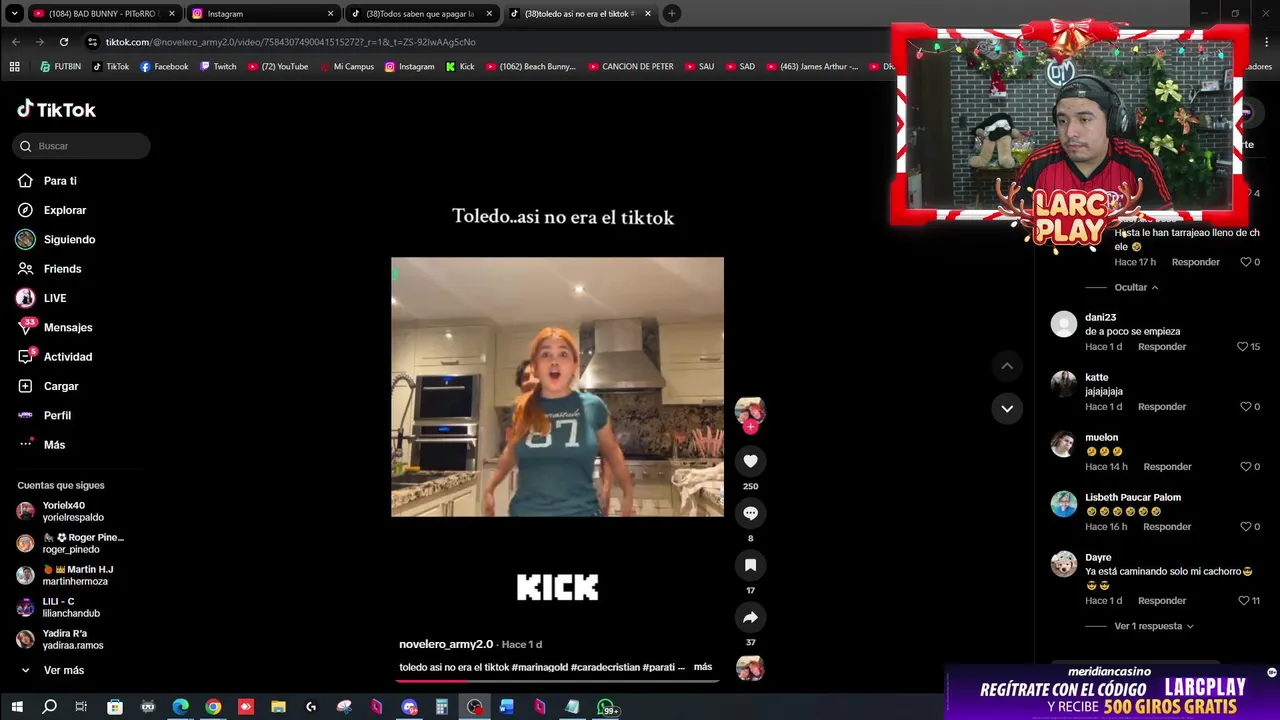Open Más menu in TikTok sidebar

42,445
